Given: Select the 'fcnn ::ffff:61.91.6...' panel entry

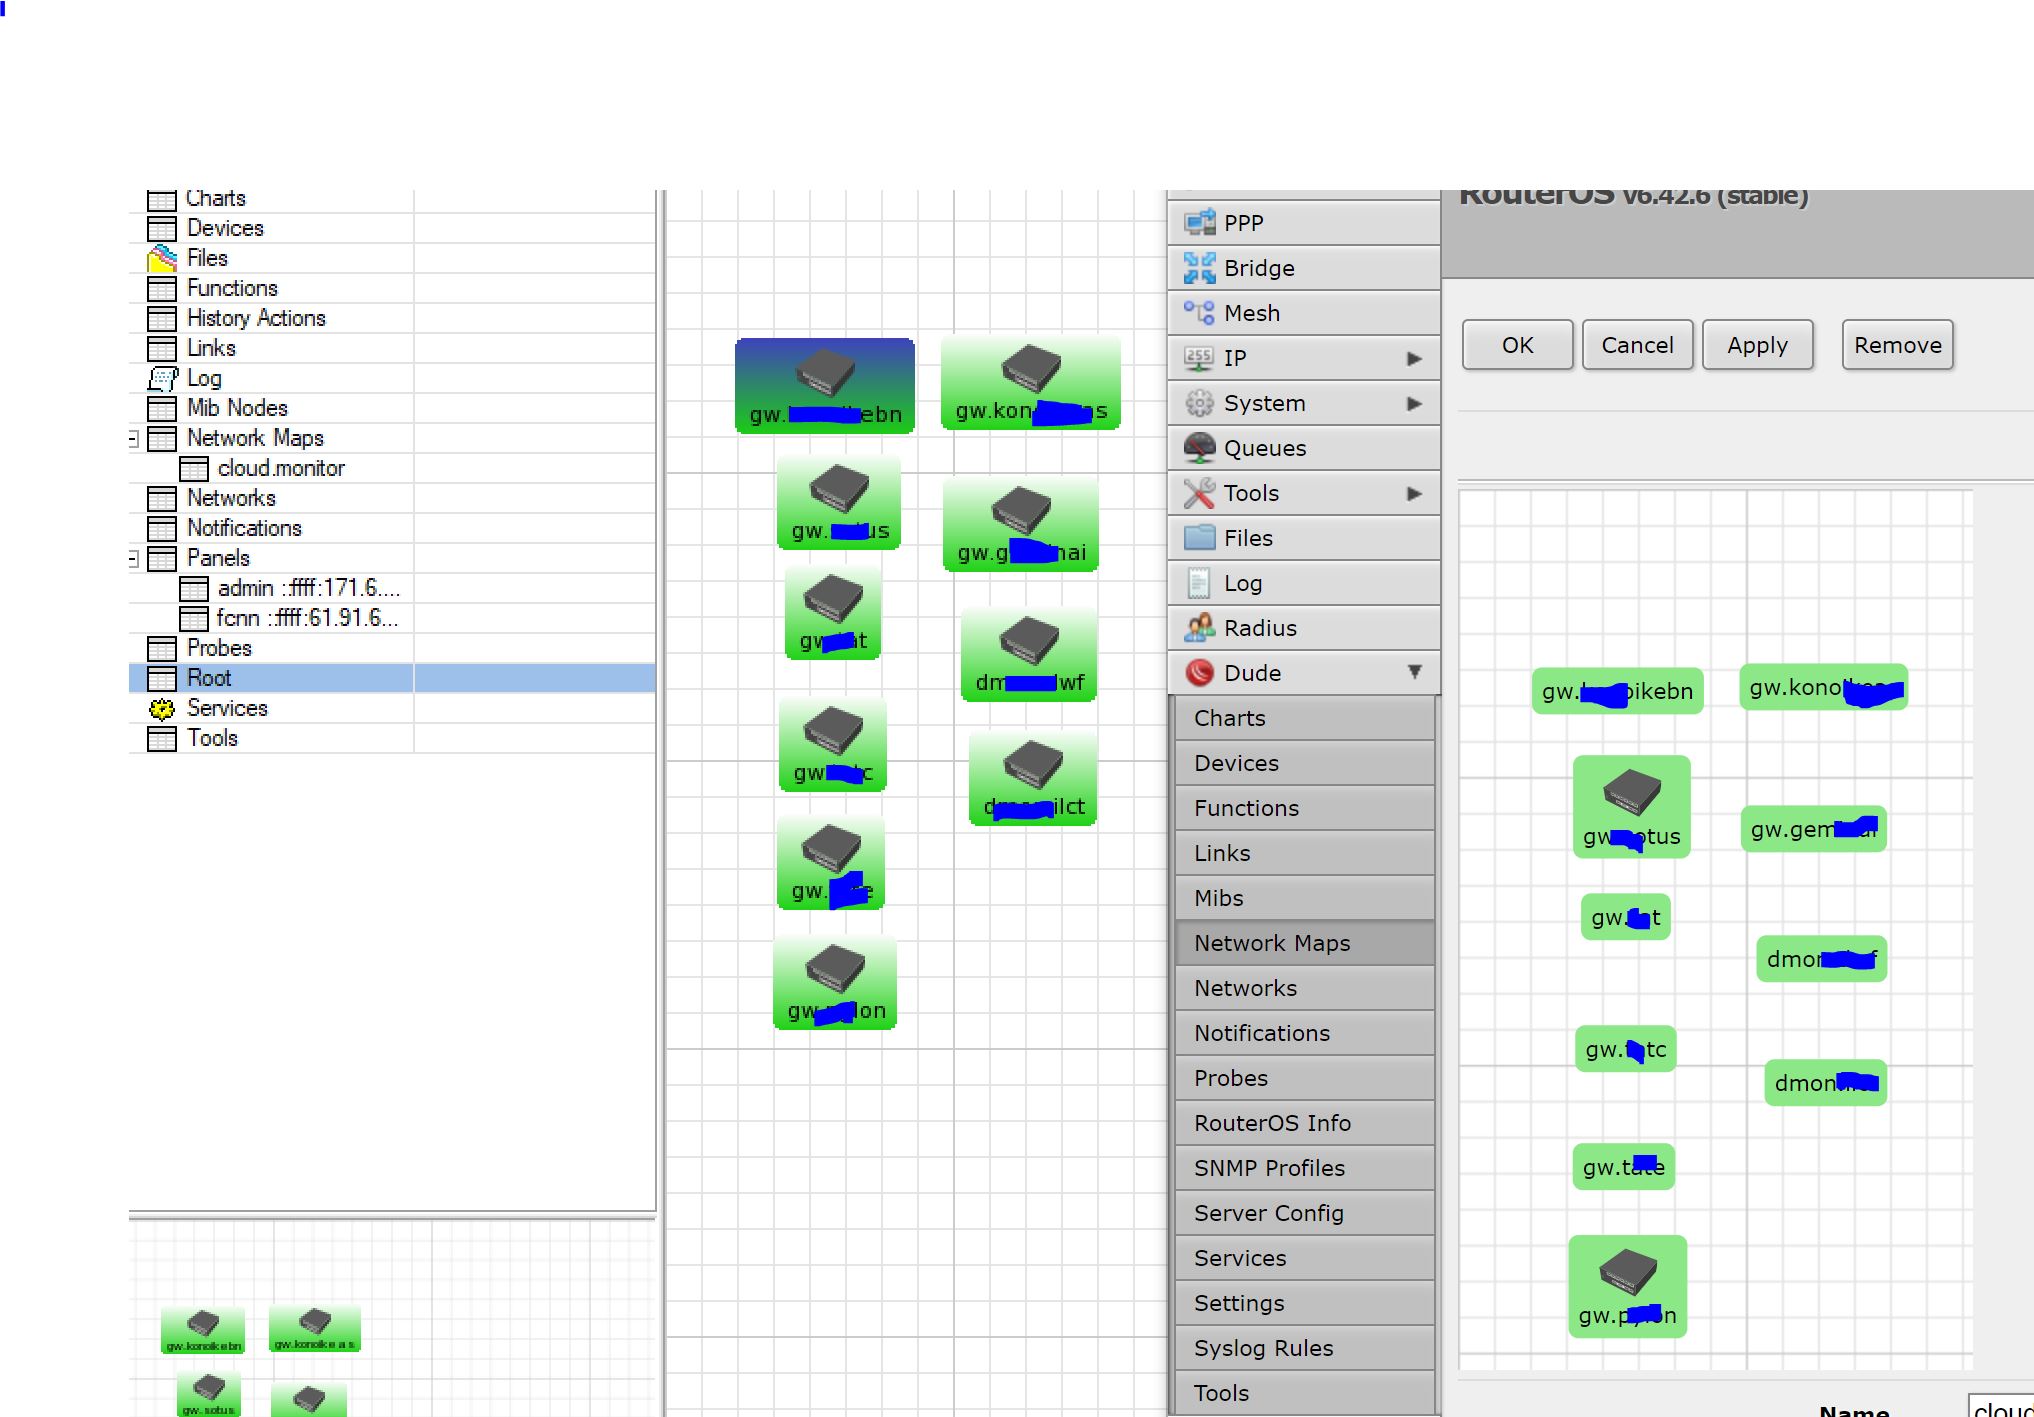Looking at the screenshot, I should click(307, 618).
